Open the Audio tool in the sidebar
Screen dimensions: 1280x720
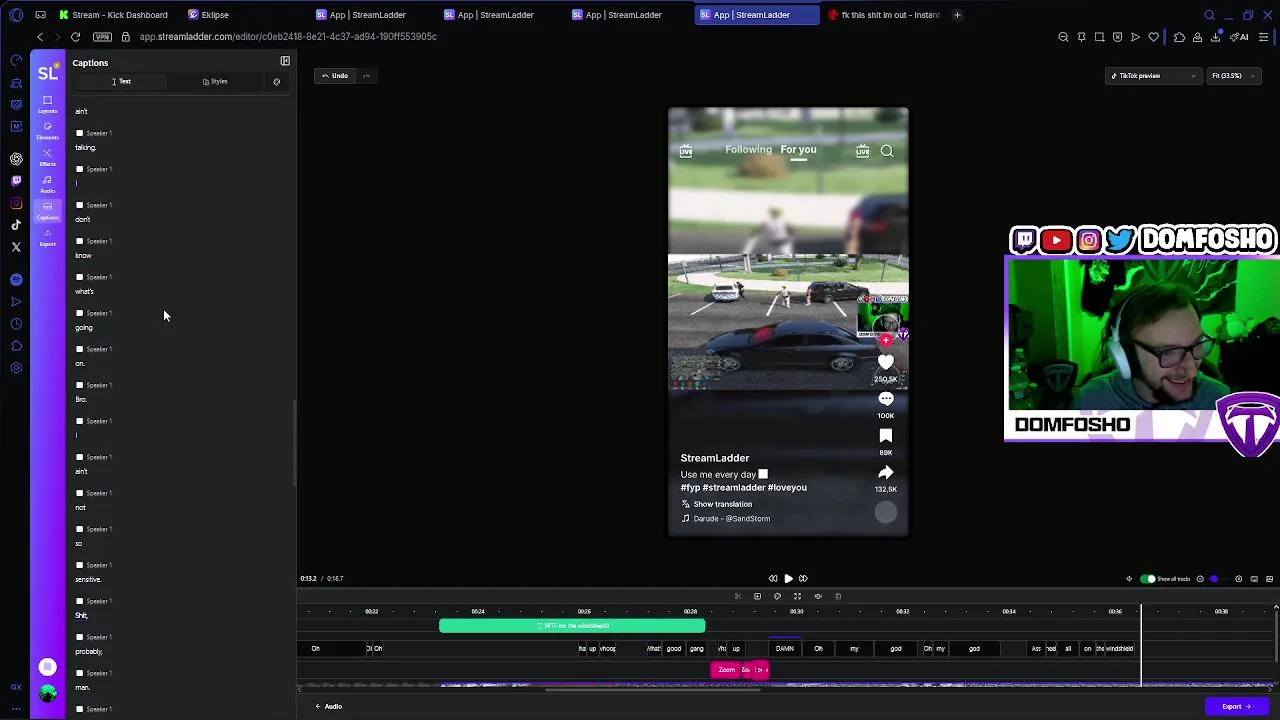(x=47, y=184)
